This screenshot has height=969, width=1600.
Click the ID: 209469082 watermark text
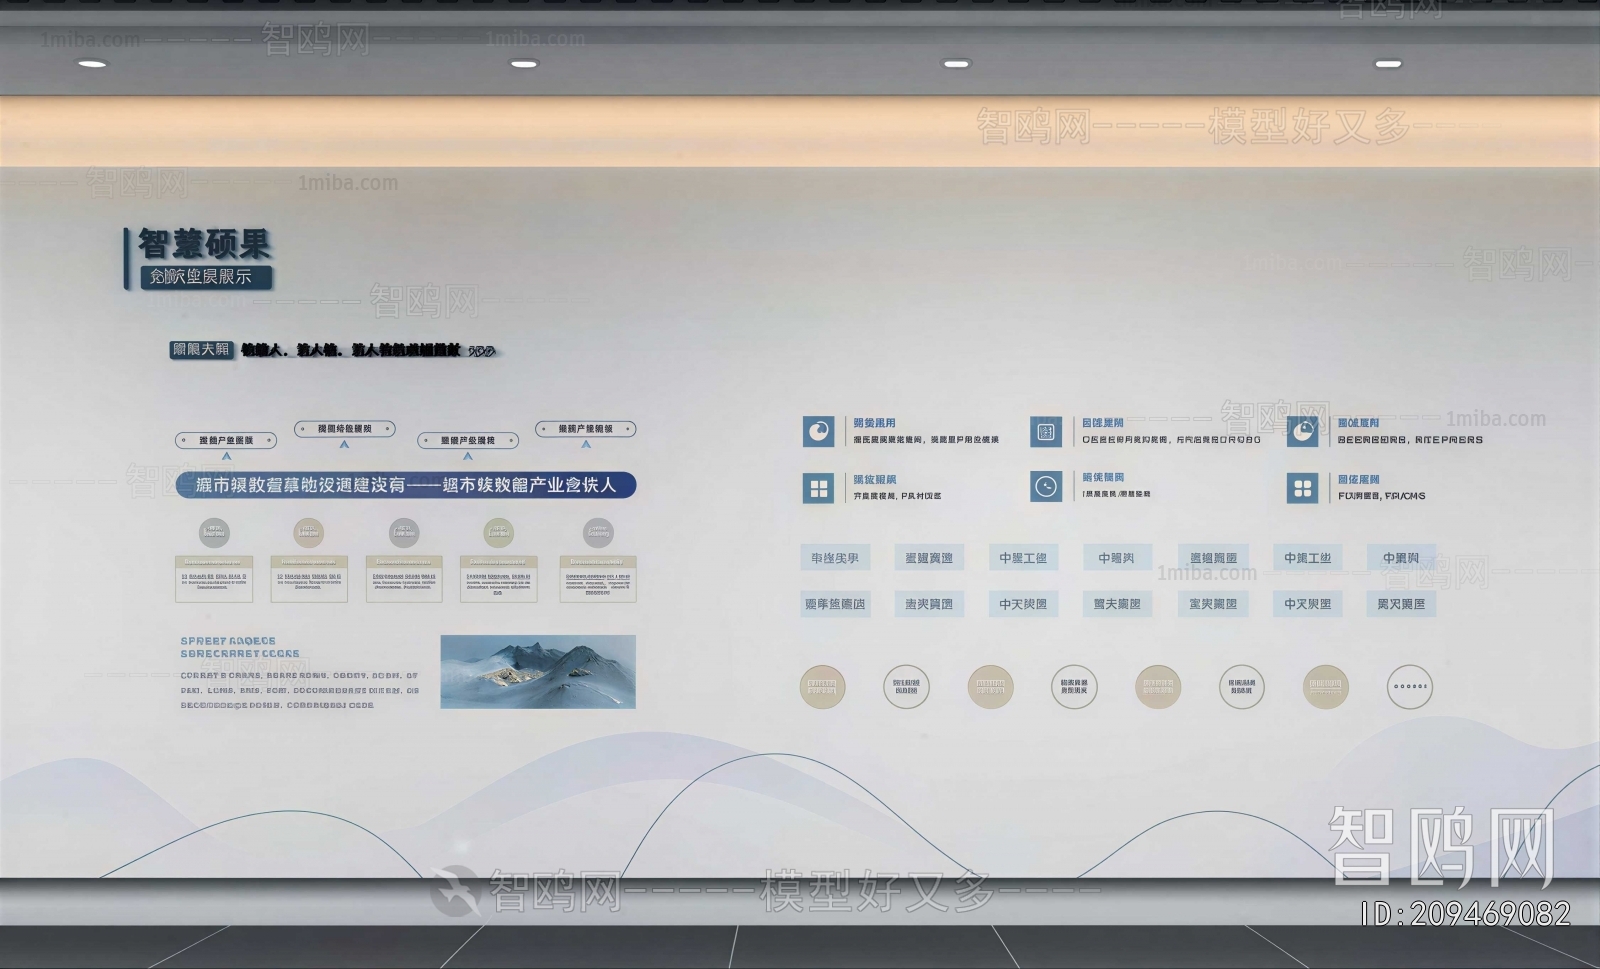1465,913
